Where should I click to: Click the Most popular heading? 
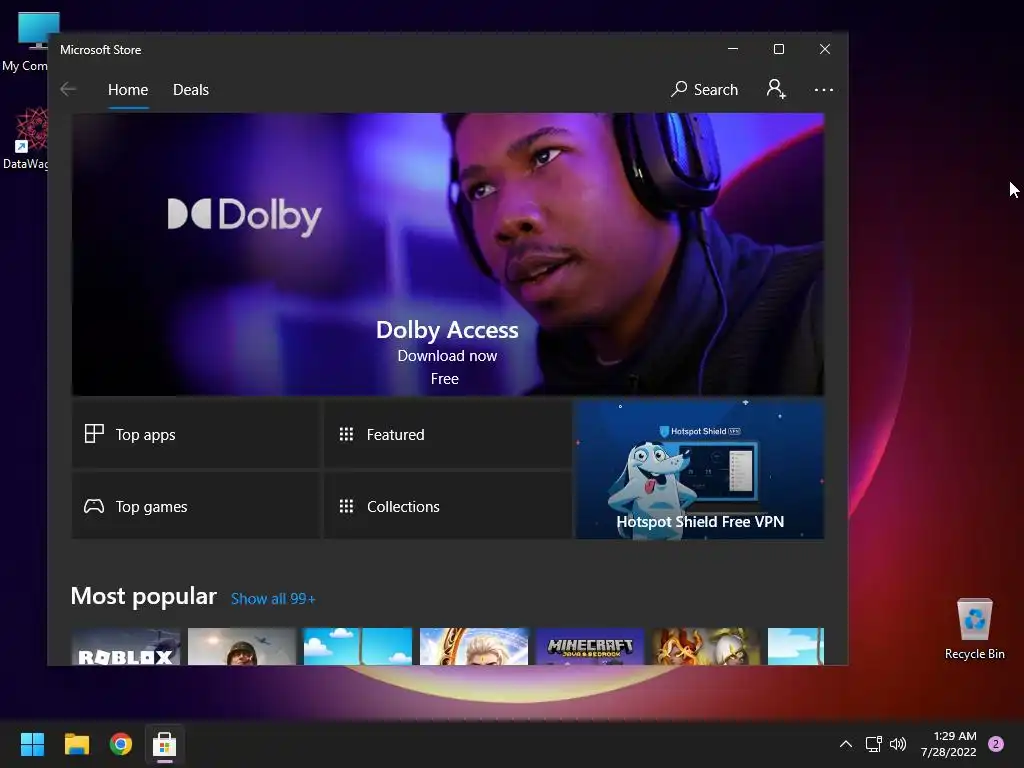pyautogui.click(x=144, y=596)
